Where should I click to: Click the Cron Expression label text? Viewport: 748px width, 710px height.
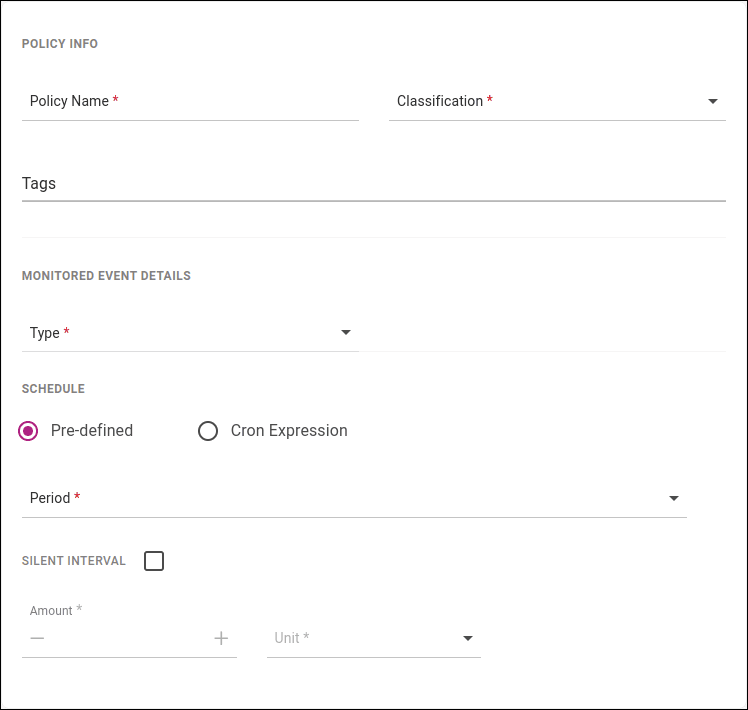pyautogui.click(x=289, y=431)
